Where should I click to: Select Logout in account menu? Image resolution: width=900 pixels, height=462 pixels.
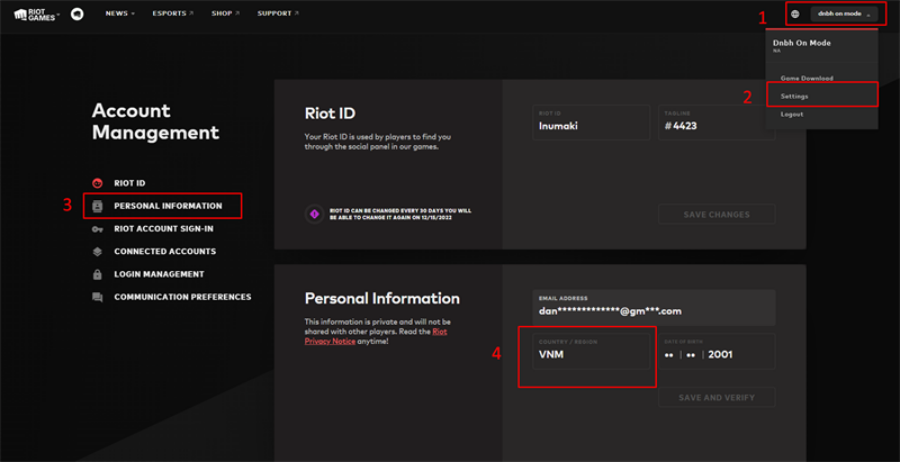click(x=792, y=114)
